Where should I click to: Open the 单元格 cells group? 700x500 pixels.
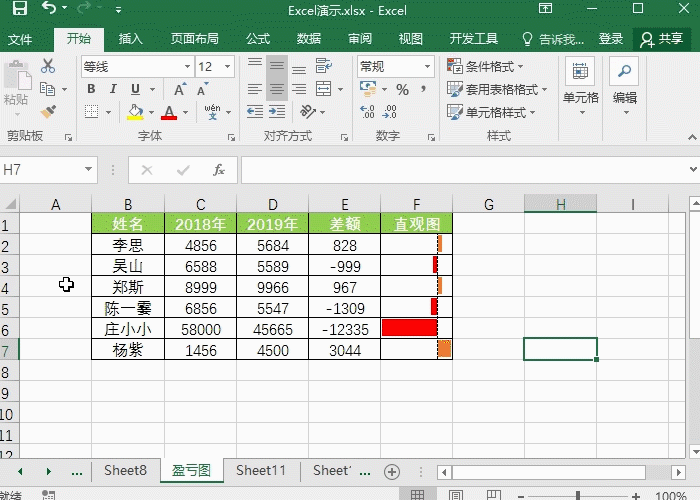click(580, 87)
